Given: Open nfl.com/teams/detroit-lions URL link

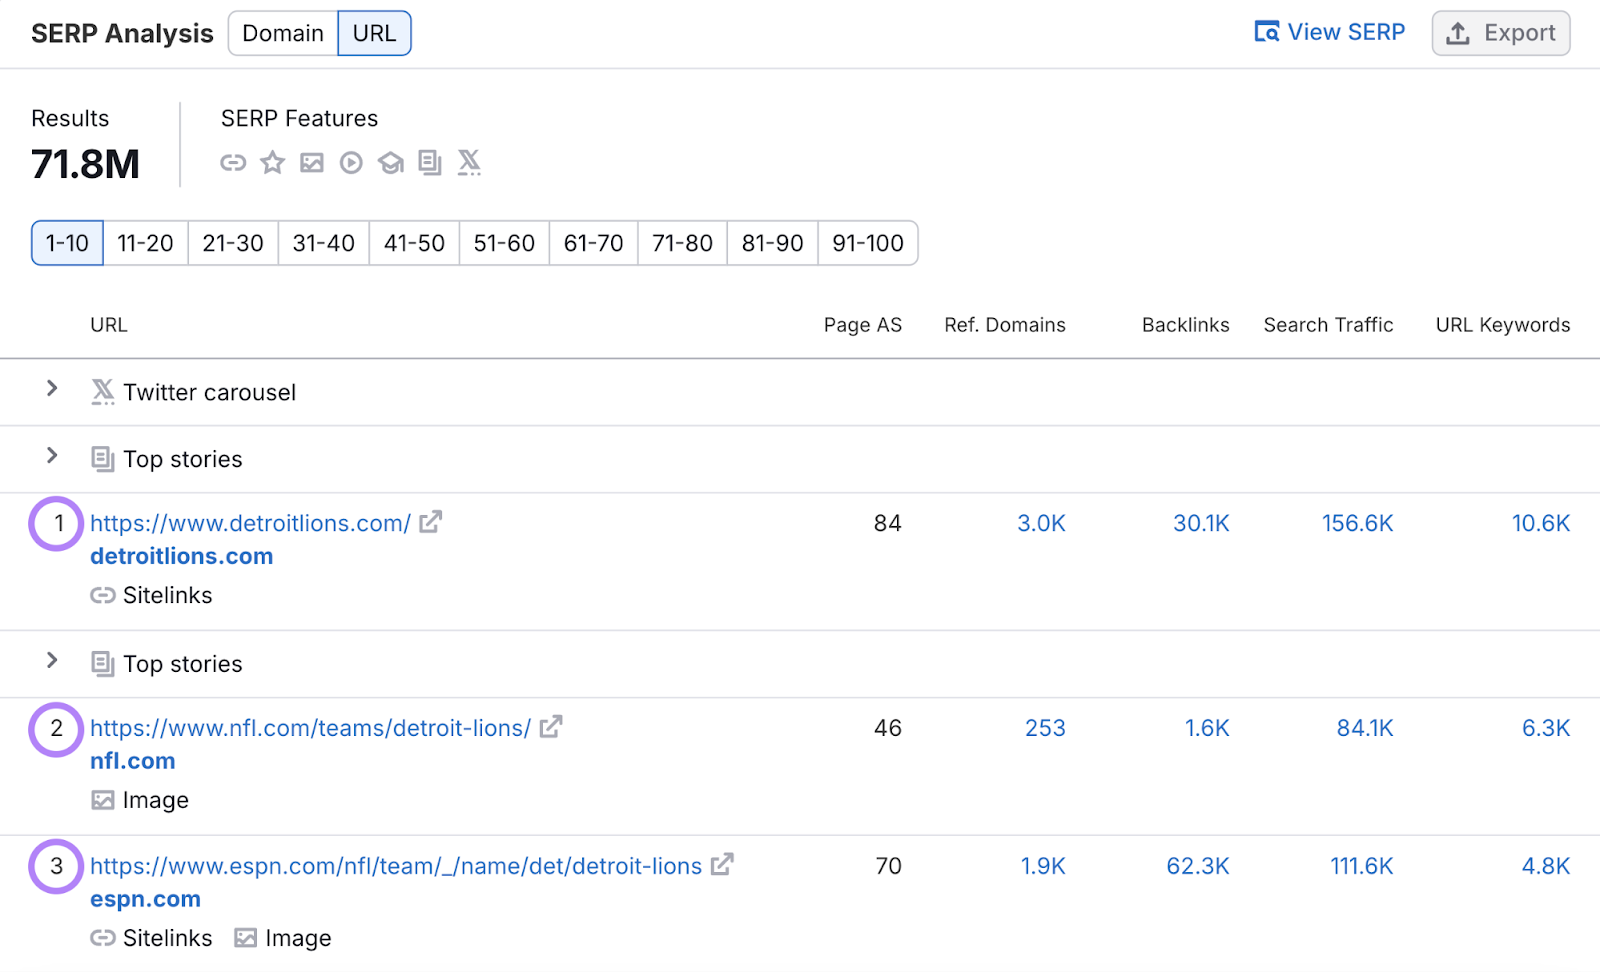Looking at the screenshot, I should click(x=310, y=728).
